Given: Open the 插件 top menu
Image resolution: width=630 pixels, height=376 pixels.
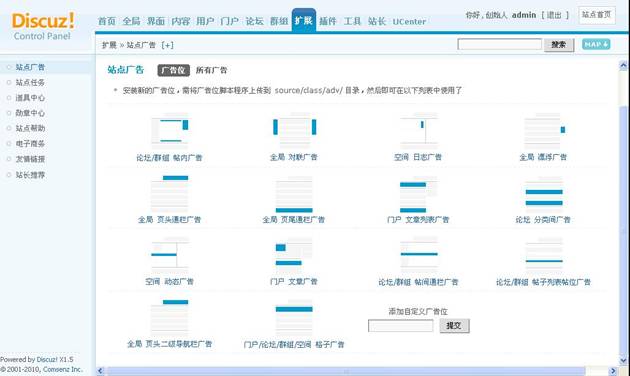Looking at the screenshot, I should (x=328, y=21).
